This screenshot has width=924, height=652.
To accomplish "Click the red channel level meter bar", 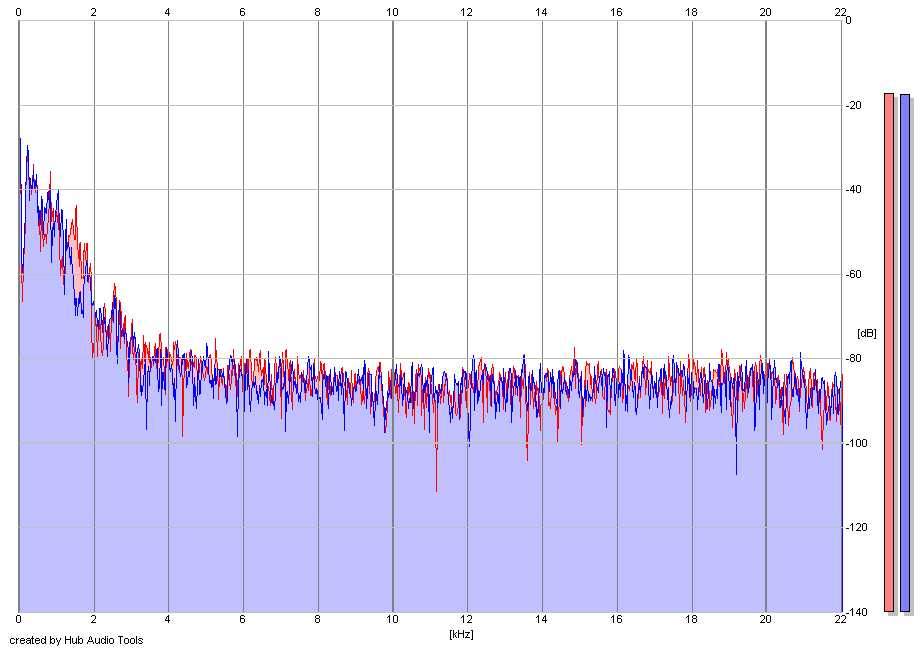I will (x=889, y=353).
